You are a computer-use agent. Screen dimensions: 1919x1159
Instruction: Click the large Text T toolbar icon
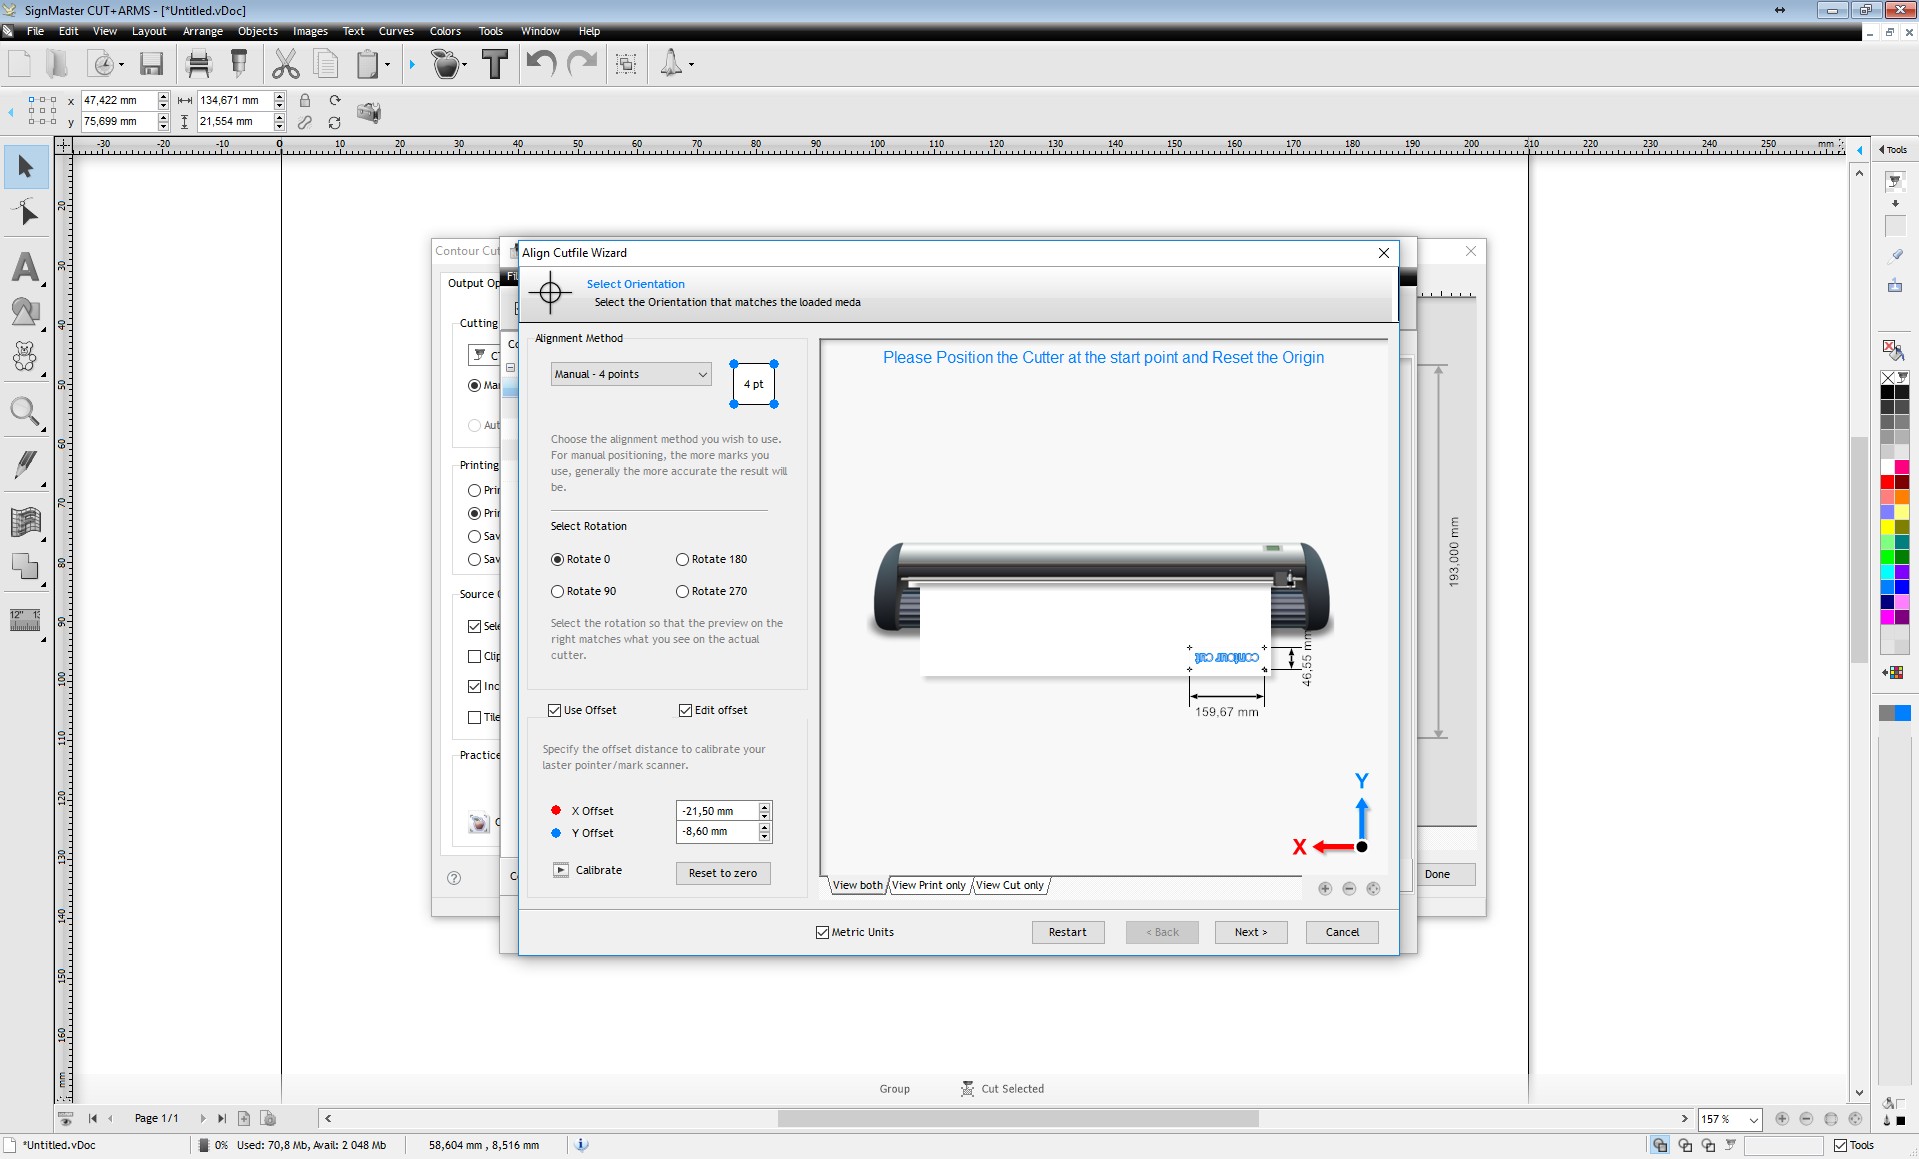coord(495,64)
